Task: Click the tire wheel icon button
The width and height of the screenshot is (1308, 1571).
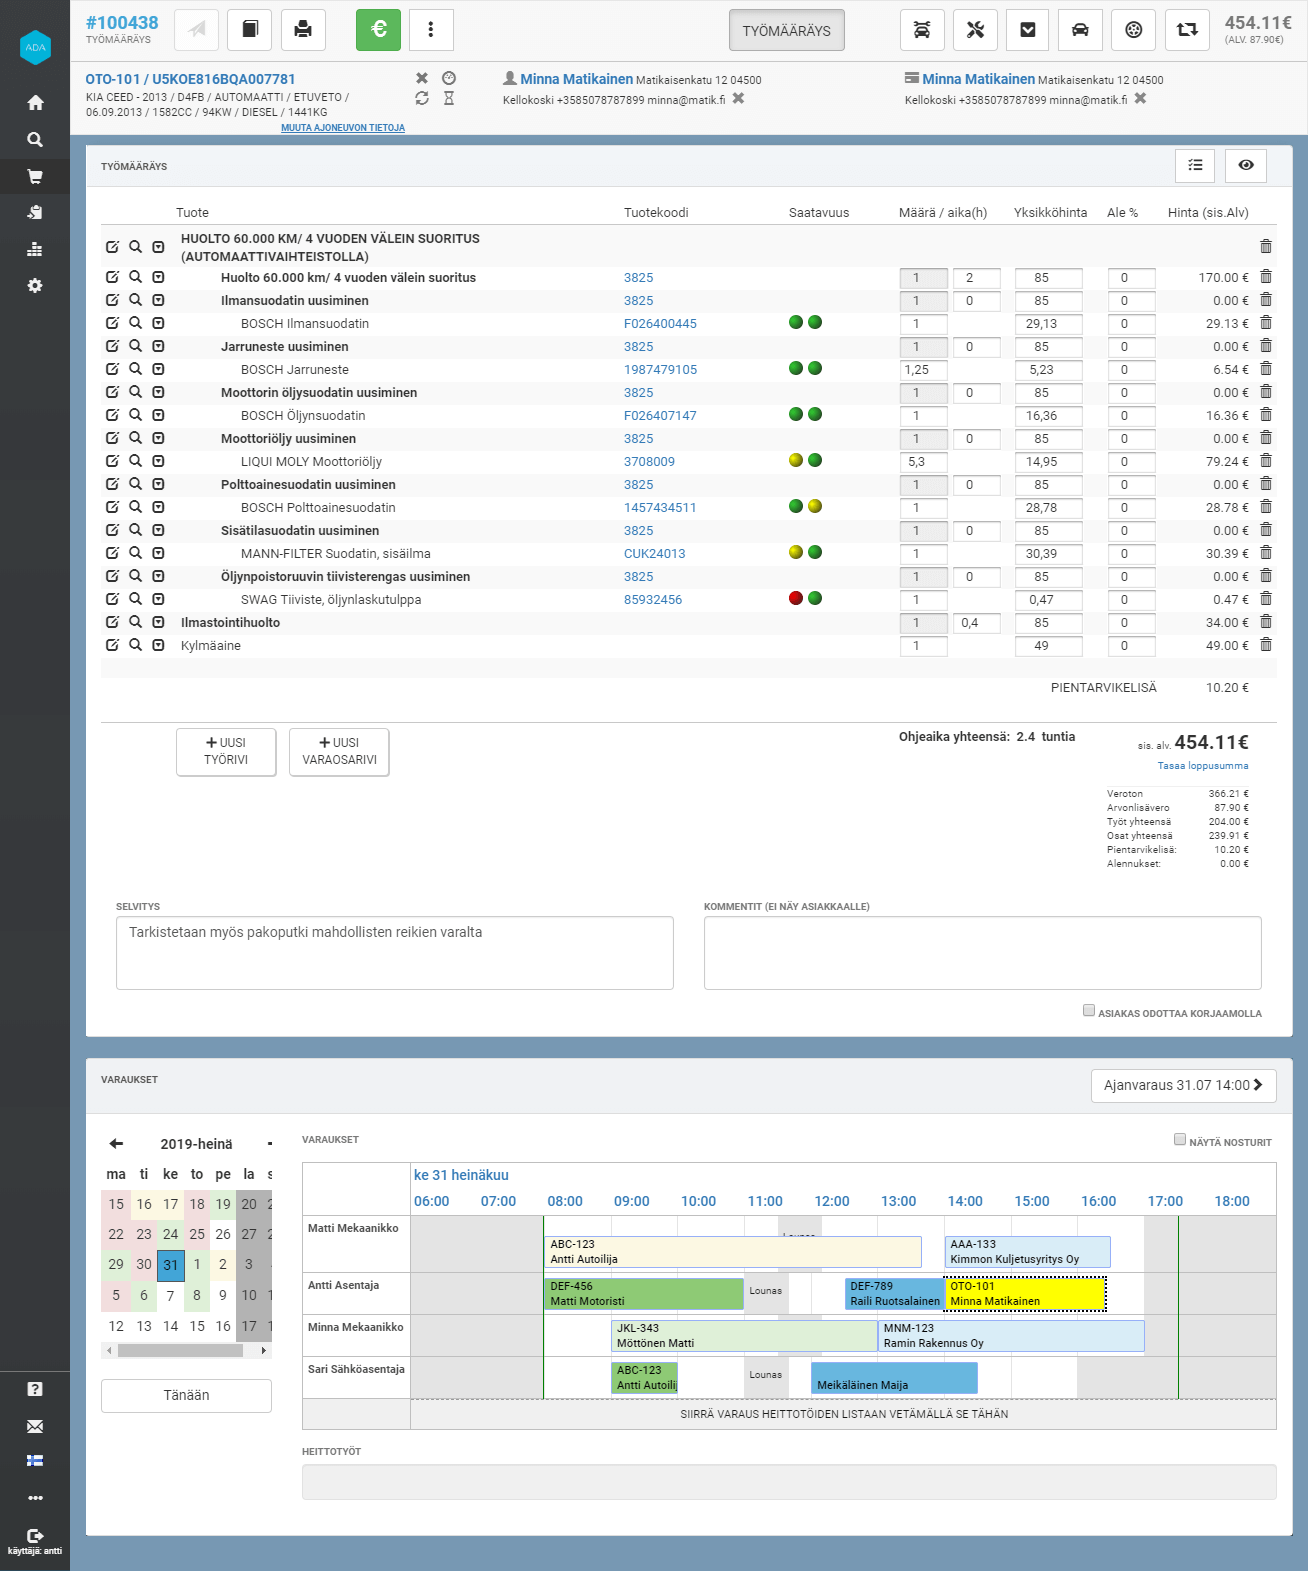Action: pos(1133,30)
